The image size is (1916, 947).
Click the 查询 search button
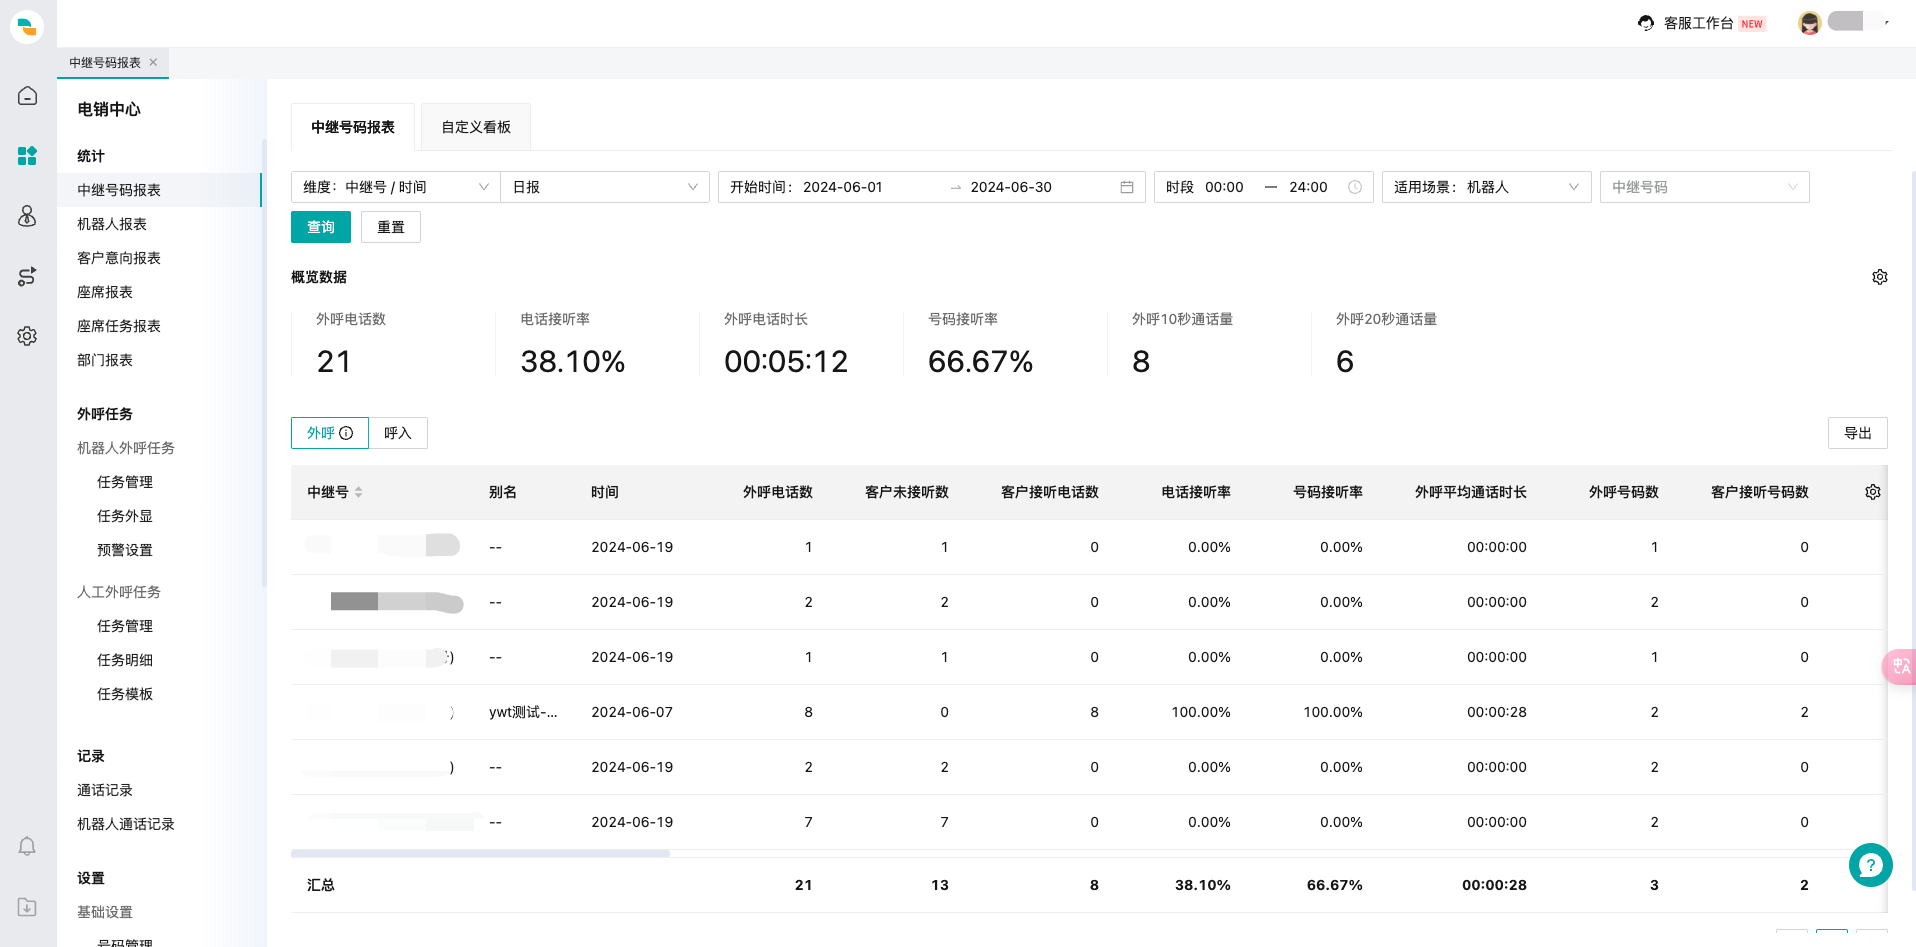pyautogui.click(x=321, y=227)
